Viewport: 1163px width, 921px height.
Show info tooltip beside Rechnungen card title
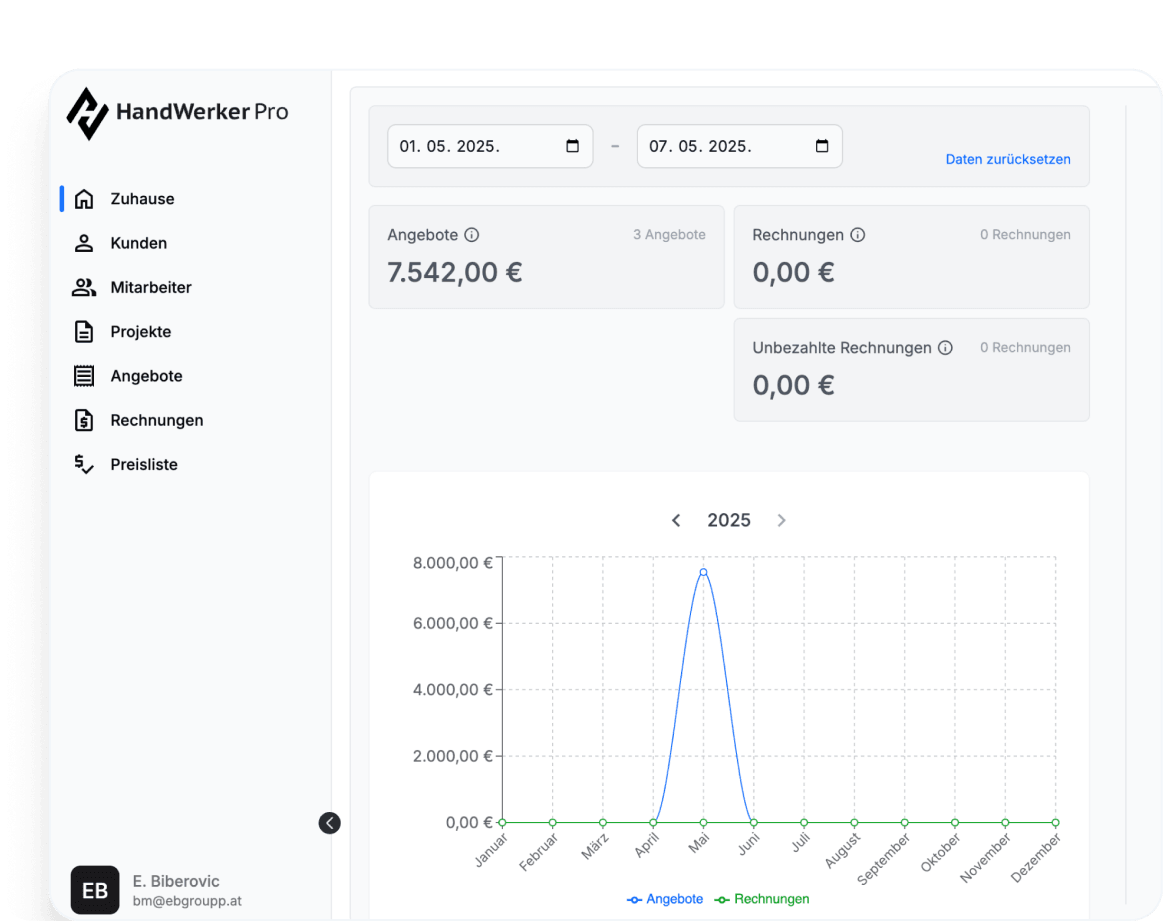tap(857, 235)
